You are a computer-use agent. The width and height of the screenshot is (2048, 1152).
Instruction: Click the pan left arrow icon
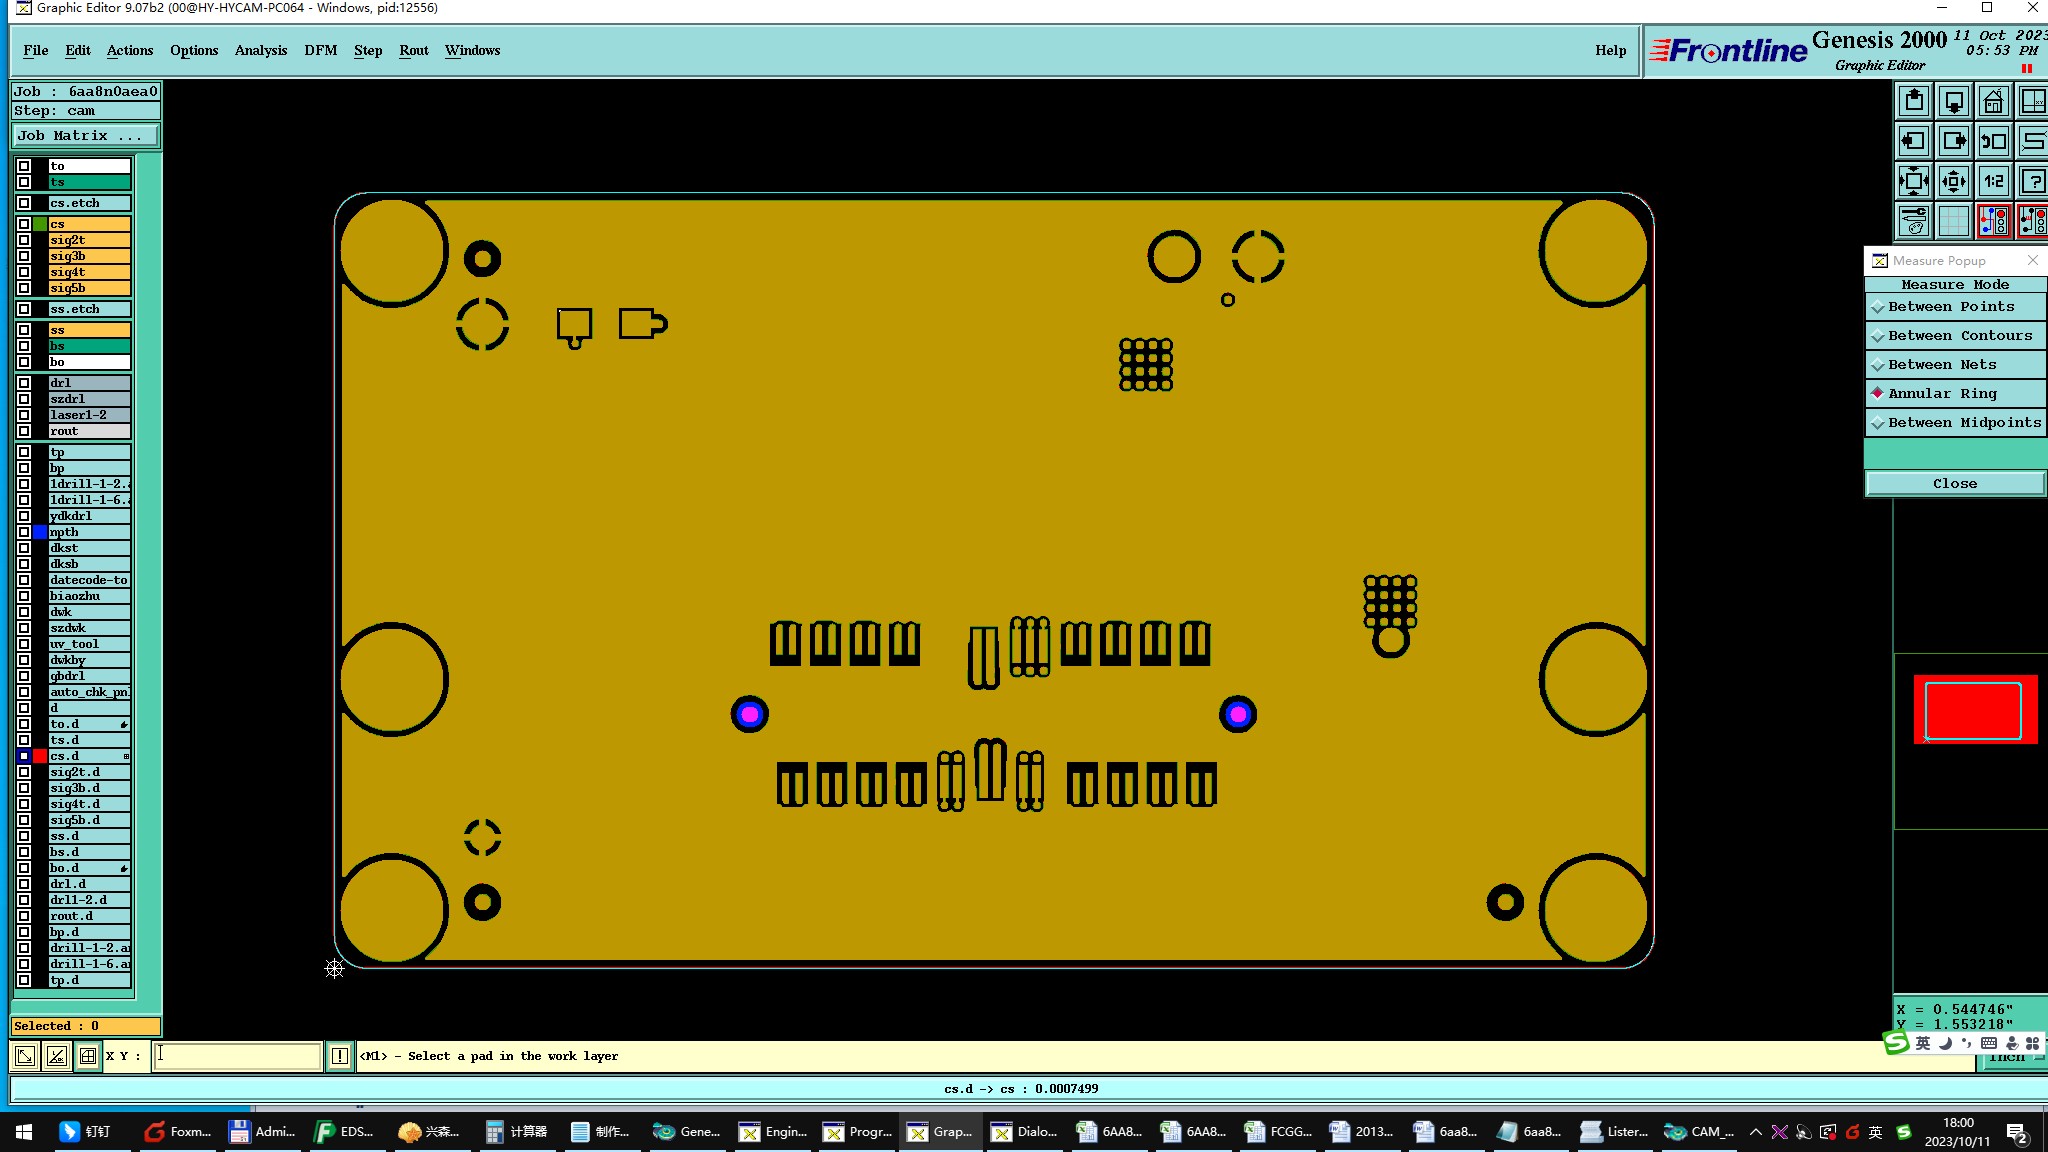1914,142
